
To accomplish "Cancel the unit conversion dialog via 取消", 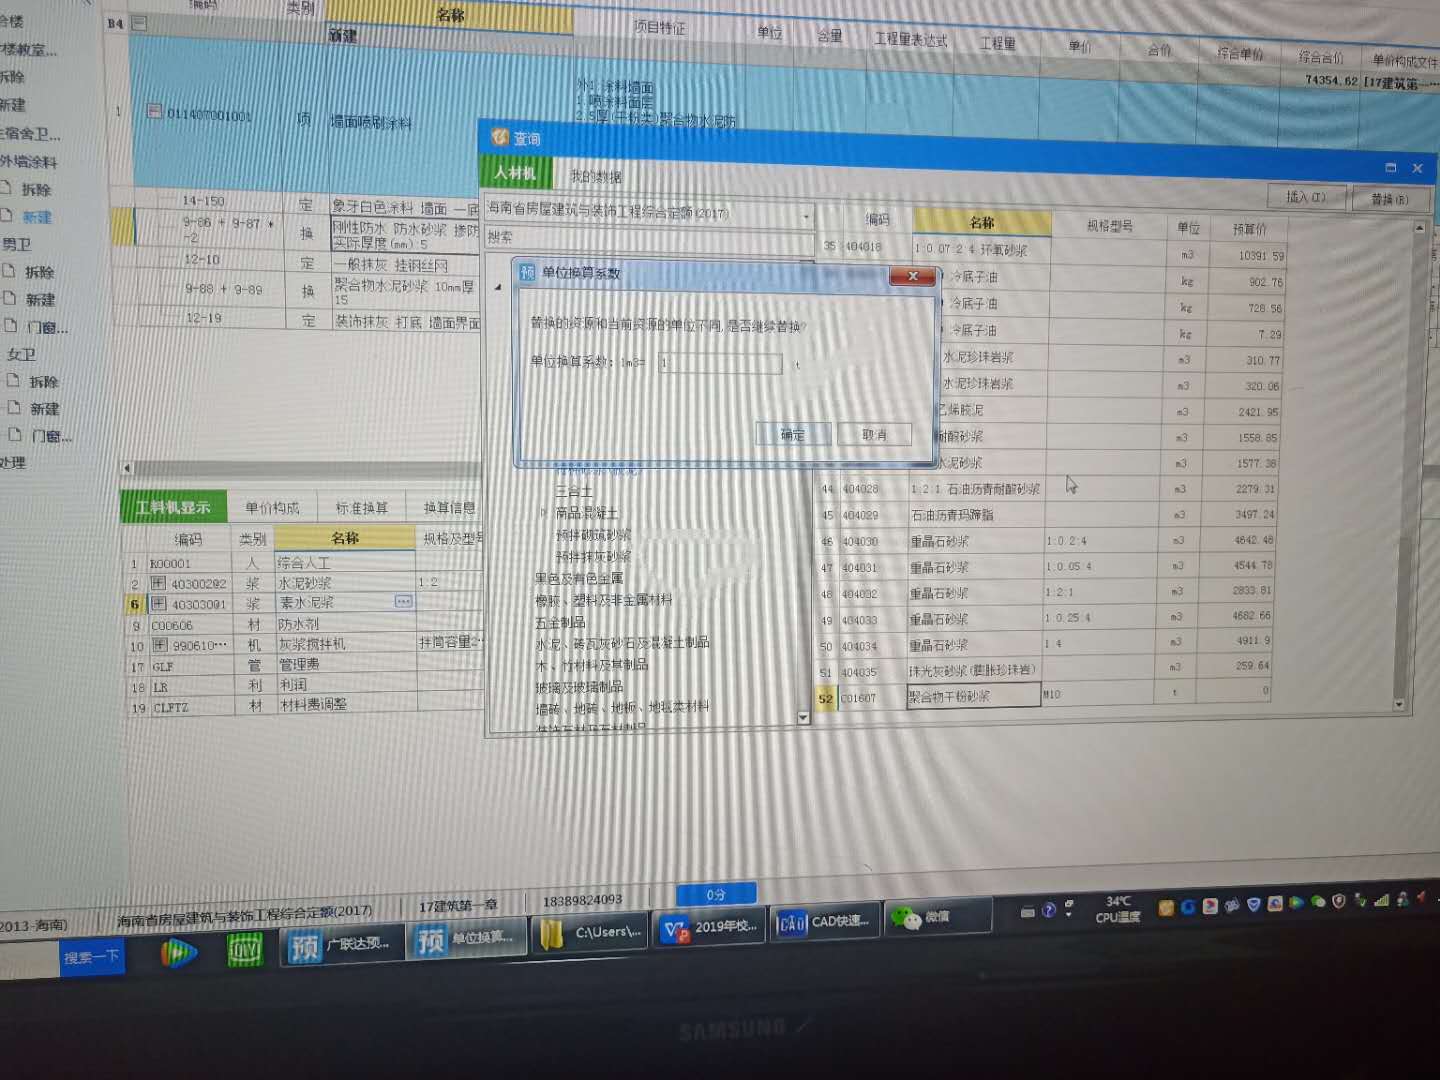I will 875,435.
